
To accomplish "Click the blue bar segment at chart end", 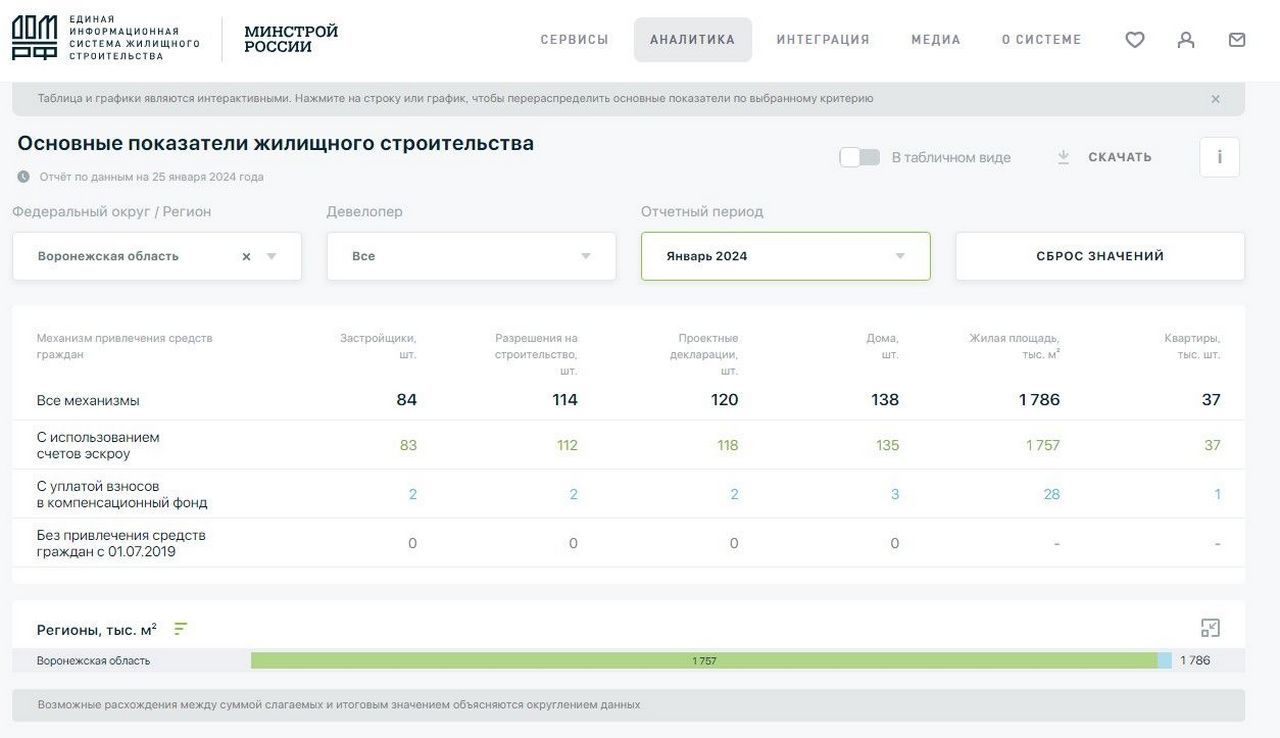I will (x=1165, y=661).
